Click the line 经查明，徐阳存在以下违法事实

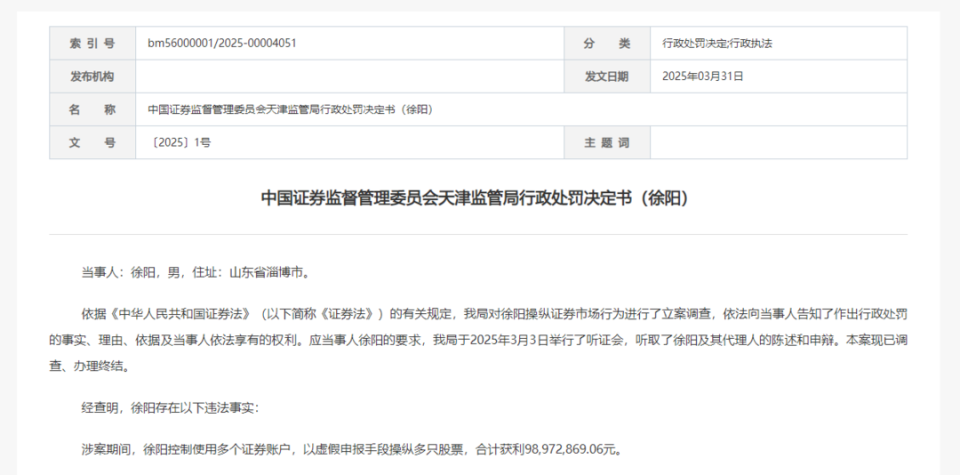[171, 408]
